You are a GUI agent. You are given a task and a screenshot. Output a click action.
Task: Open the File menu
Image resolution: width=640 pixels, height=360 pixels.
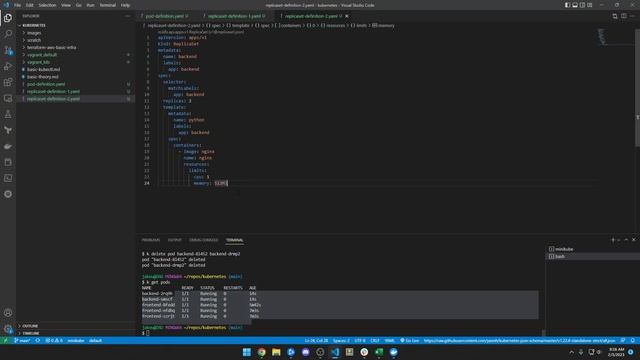pos(17,5)
